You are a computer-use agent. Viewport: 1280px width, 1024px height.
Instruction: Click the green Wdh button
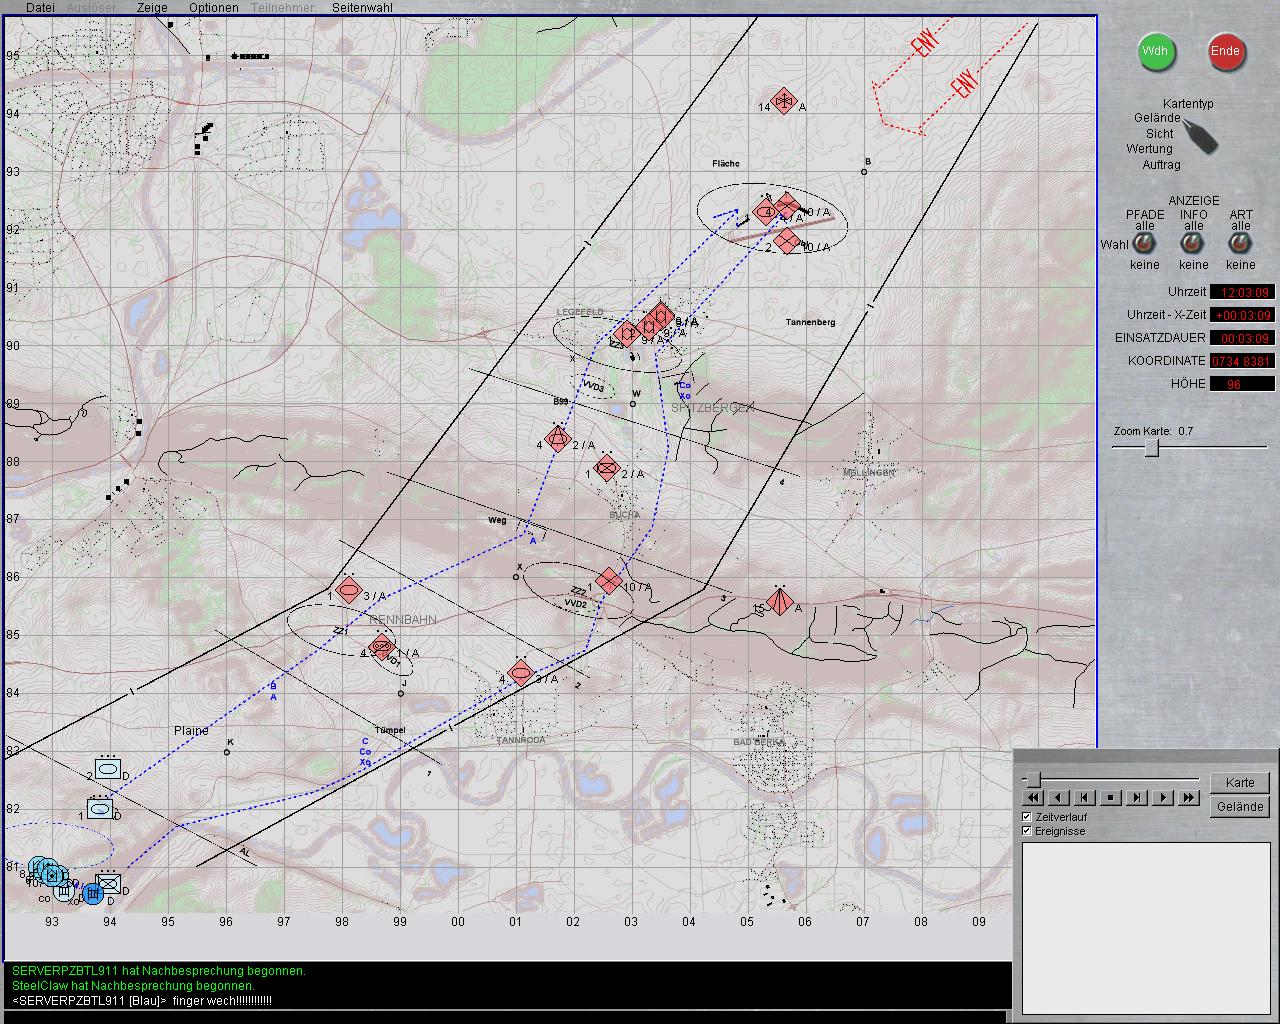click(1156, 51)
